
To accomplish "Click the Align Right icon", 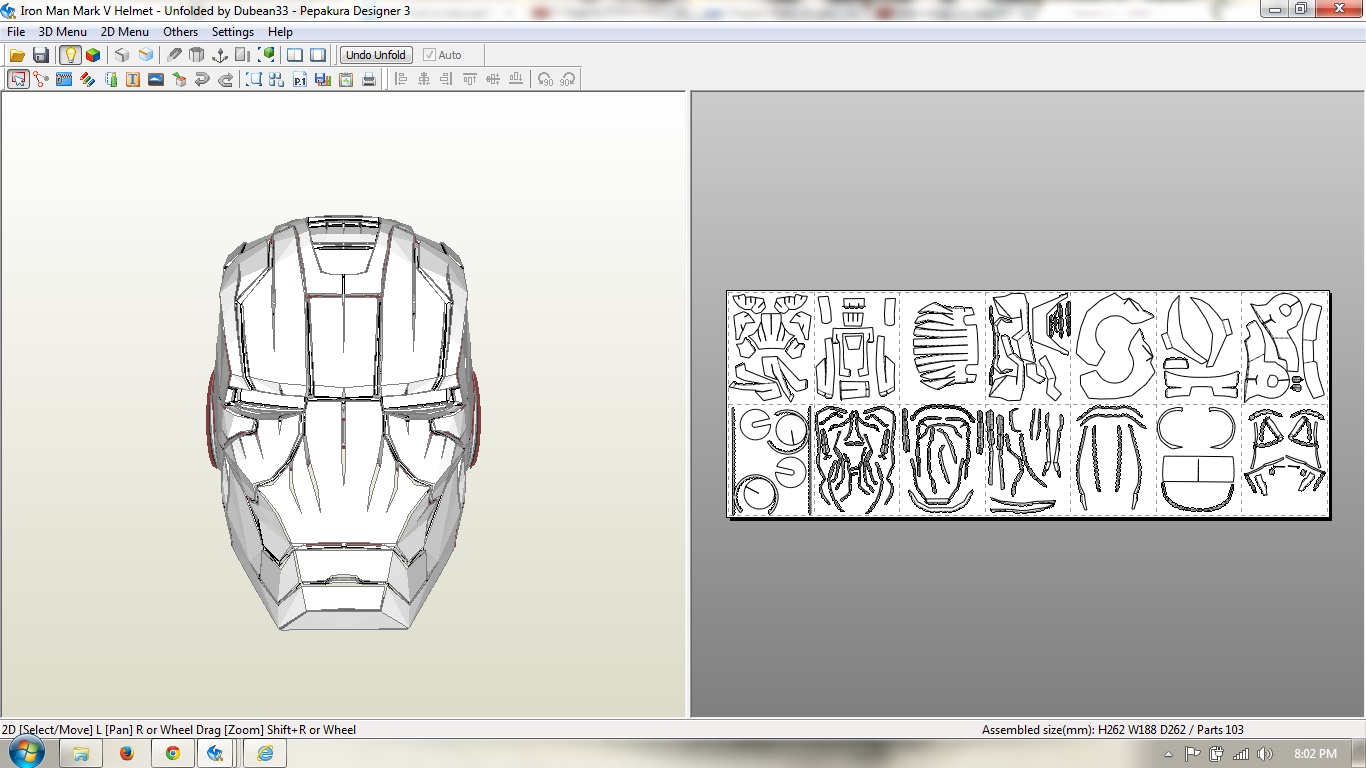I will pos(447,79).
